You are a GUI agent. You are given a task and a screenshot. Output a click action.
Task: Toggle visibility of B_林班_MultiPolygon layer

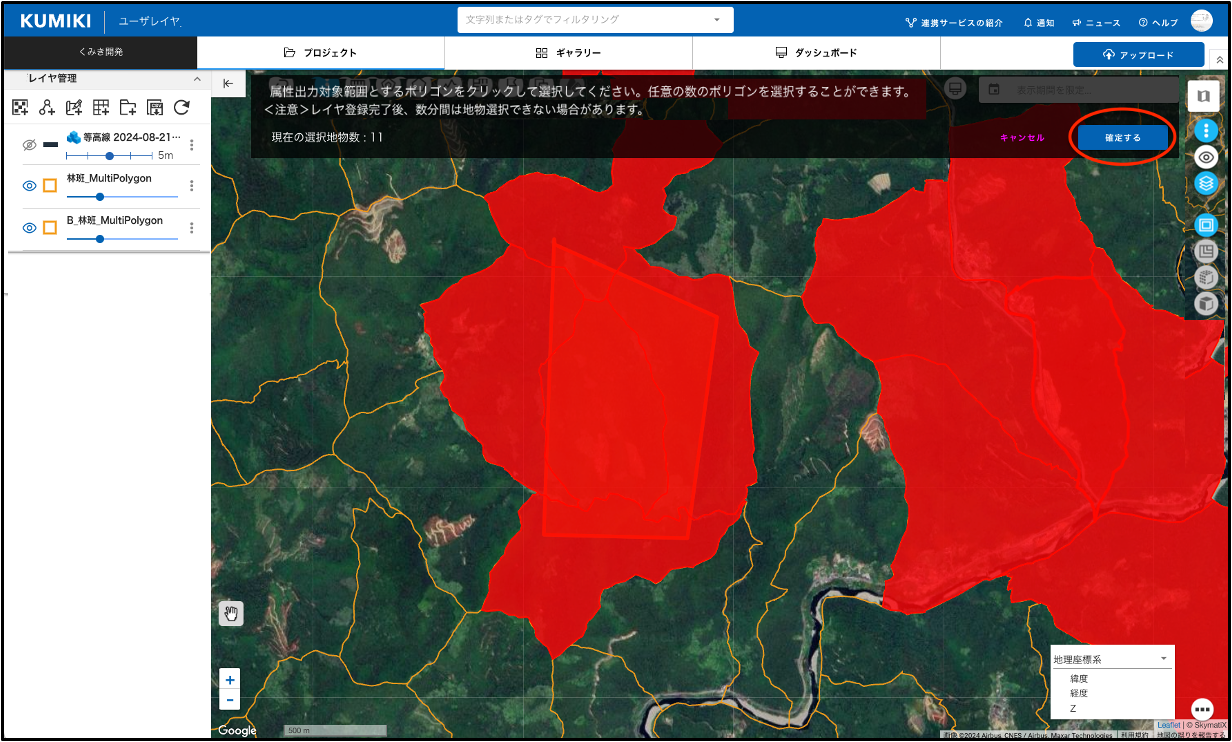[x=29, y=228]
